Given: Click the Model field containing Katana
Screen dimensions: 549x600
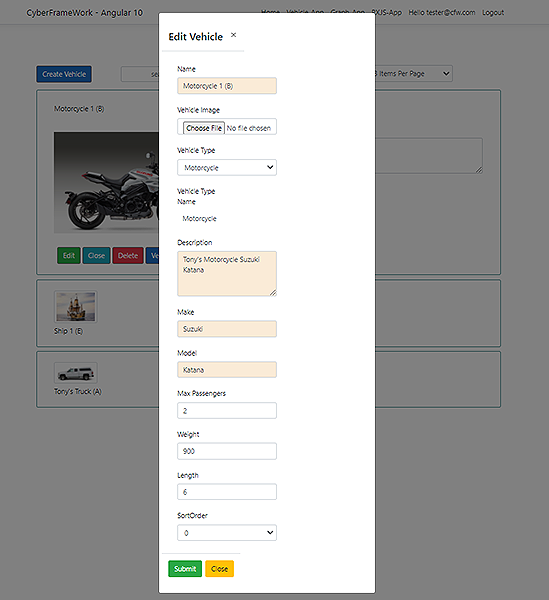Looking at the screenshot, I should (x=227, y=370).
